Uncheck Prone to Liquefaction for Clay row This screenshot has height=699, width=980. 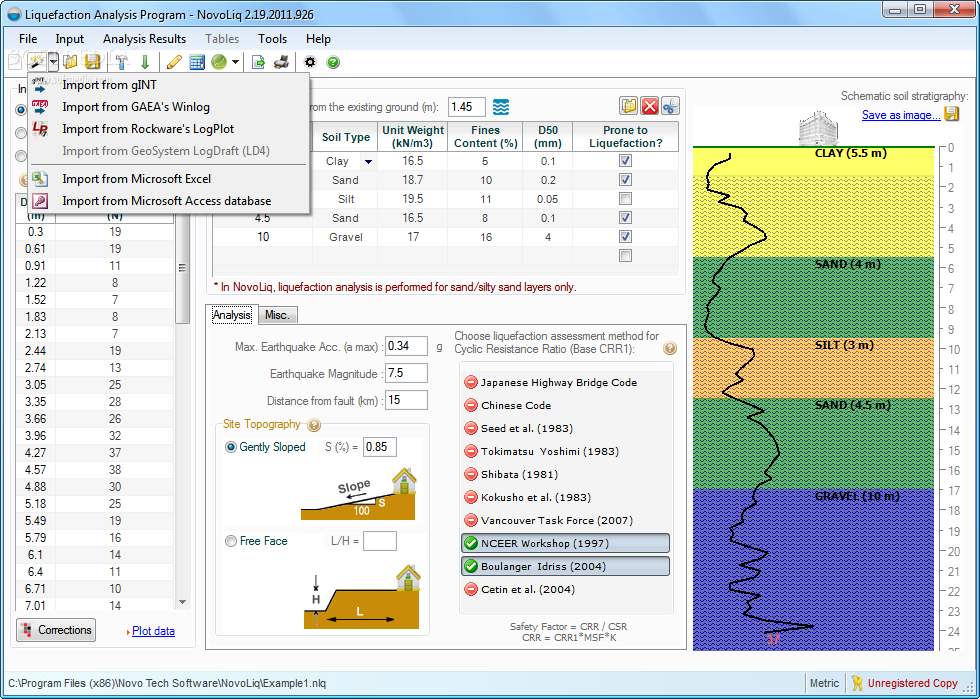(625, 161)
